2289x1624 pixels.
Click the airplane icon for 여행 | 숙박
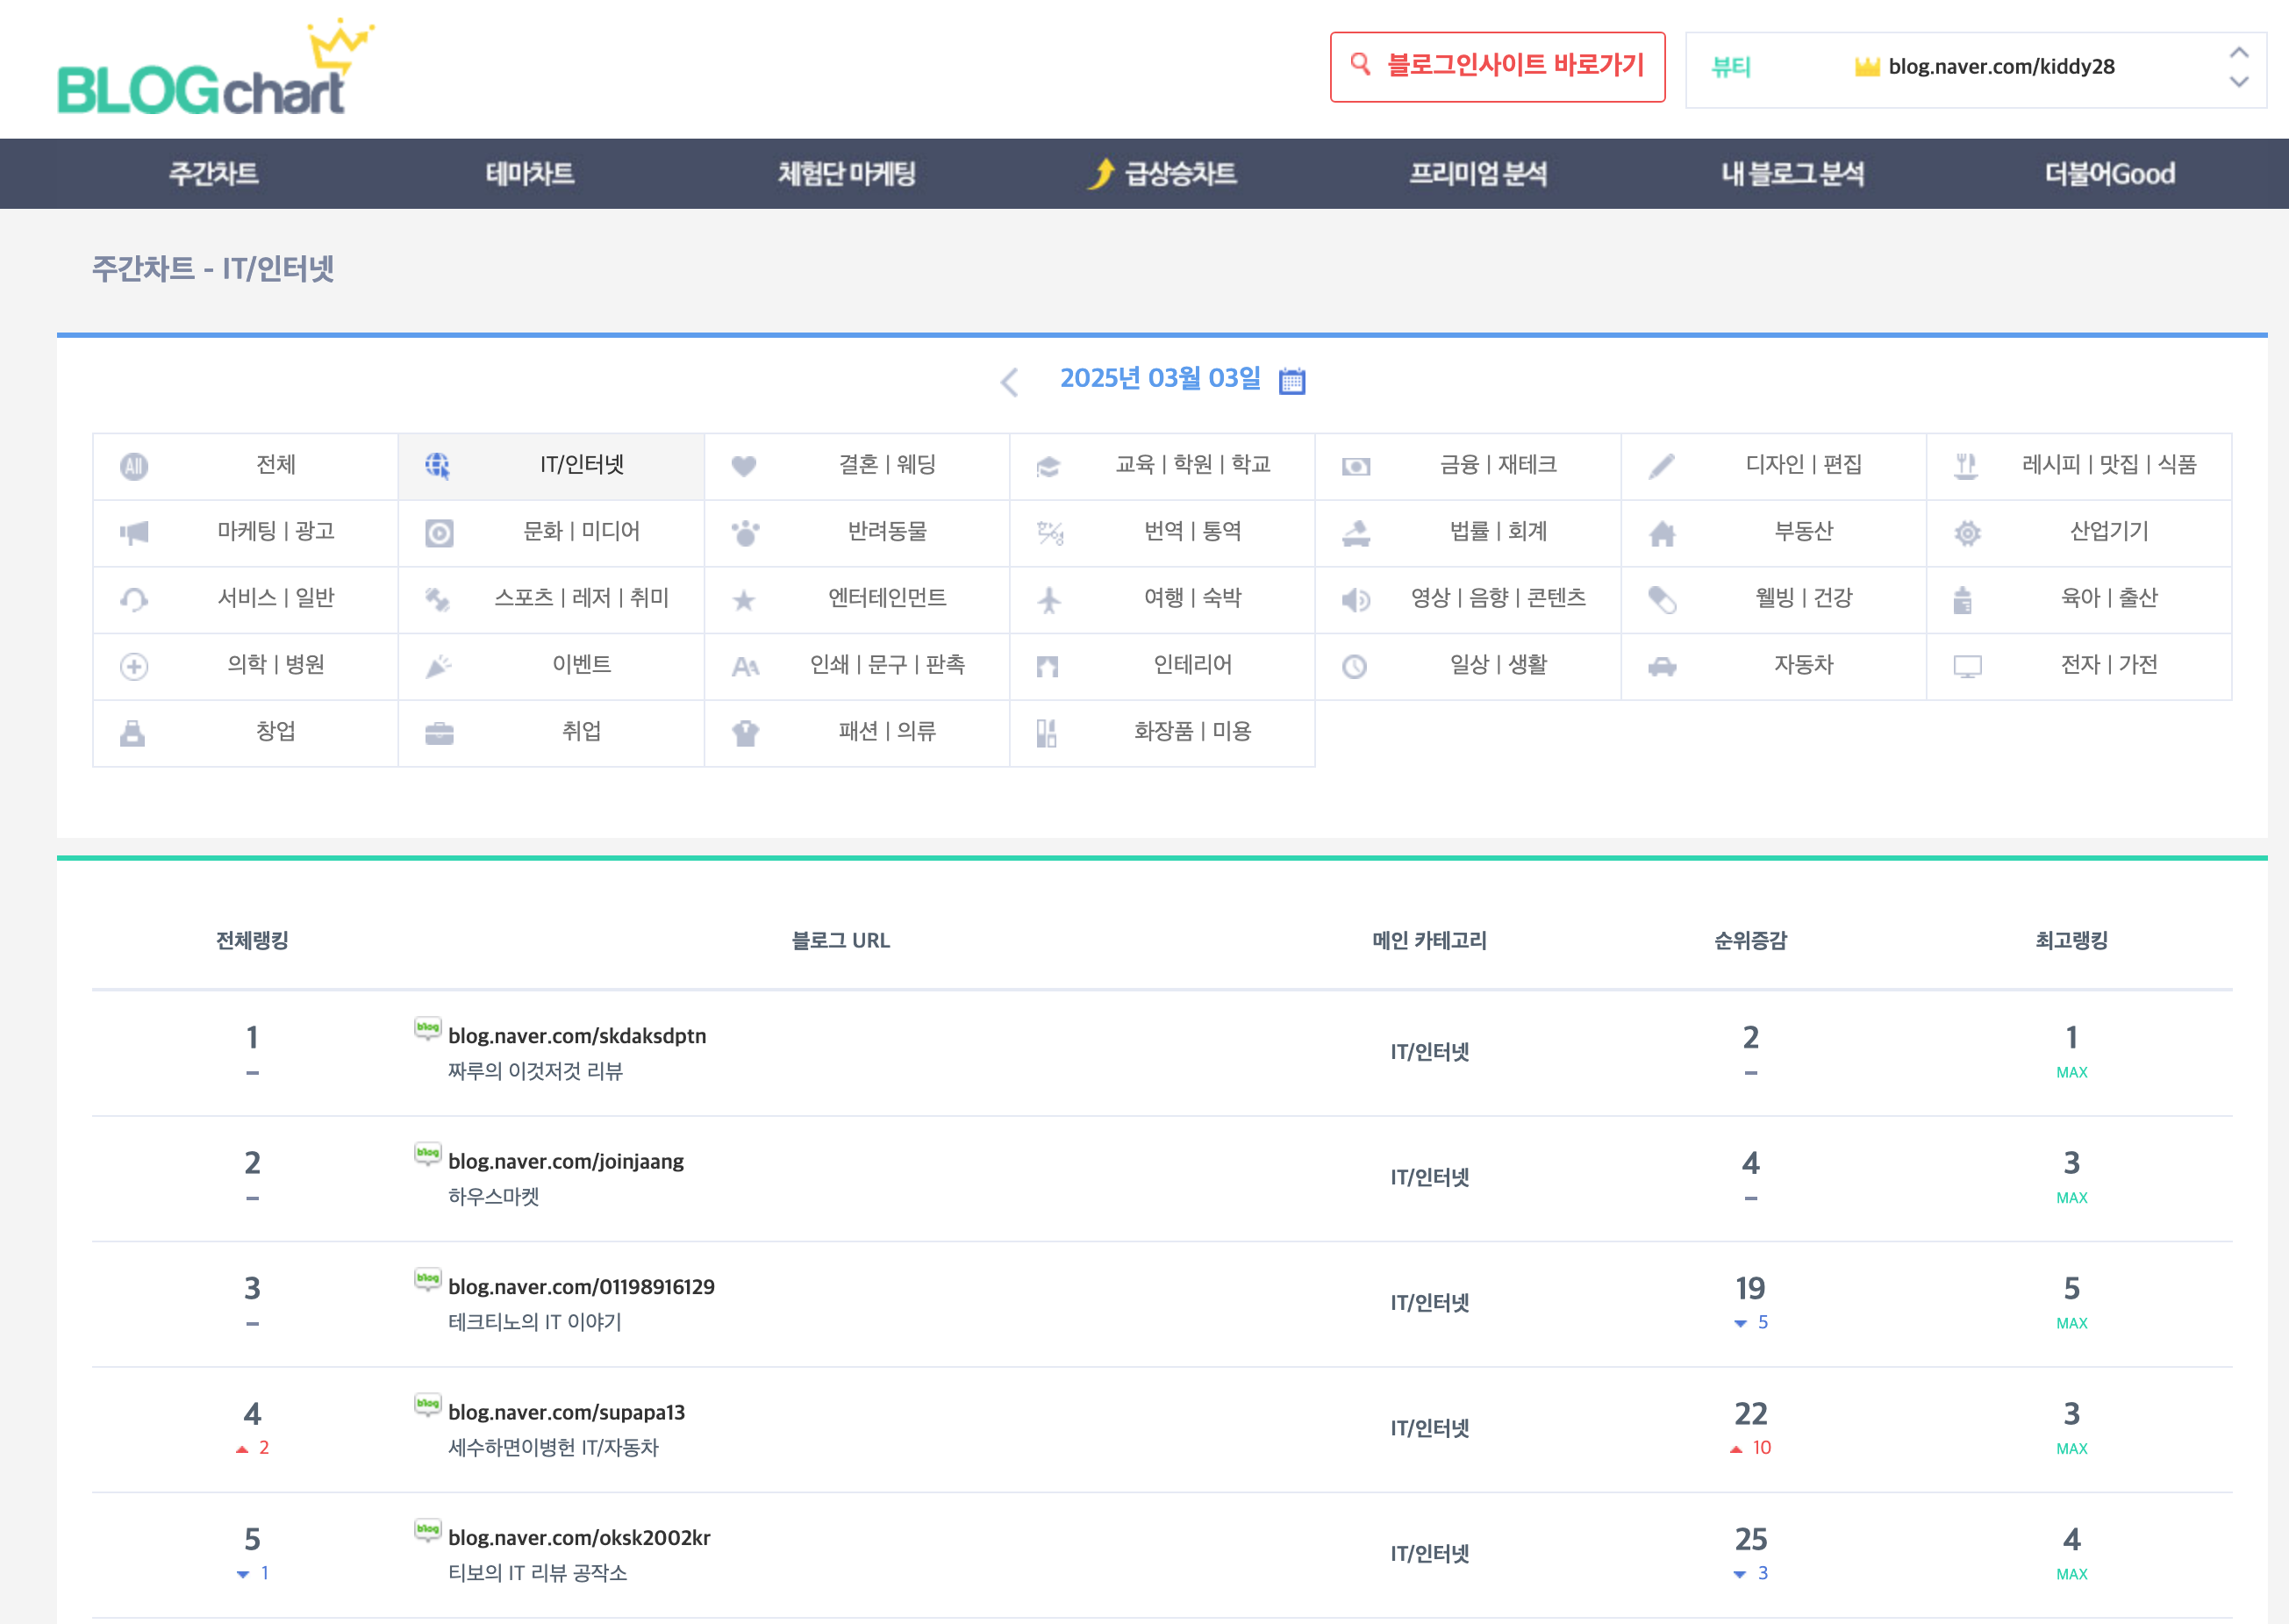coord(1049,600)
